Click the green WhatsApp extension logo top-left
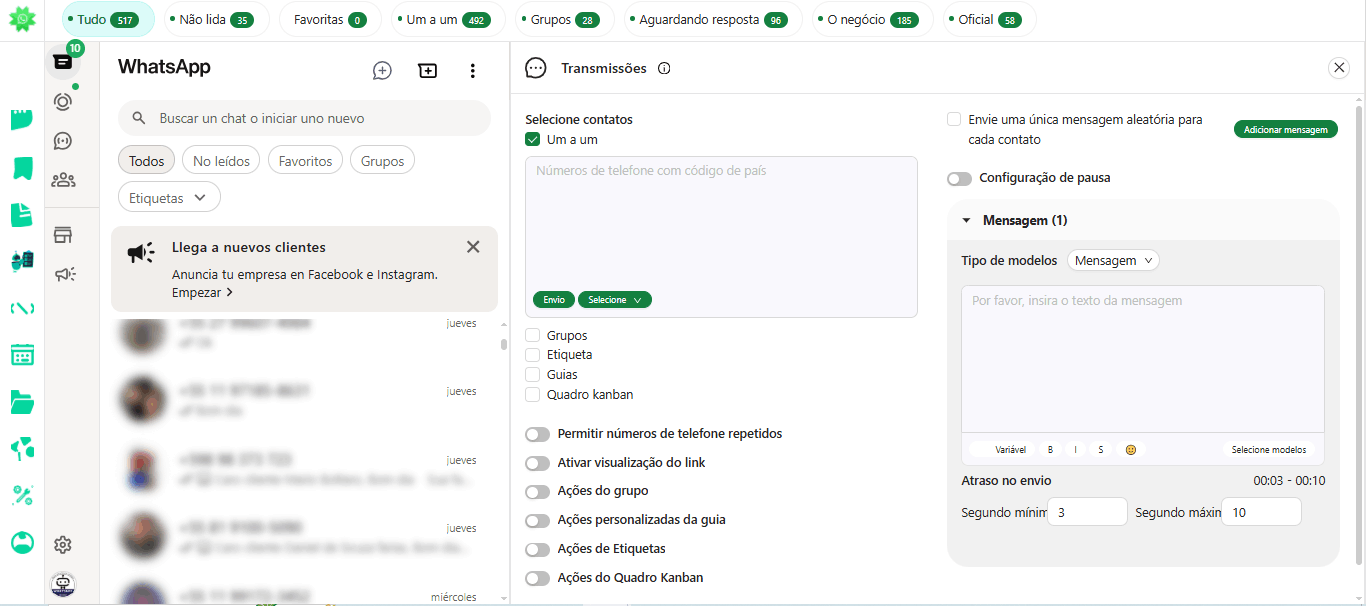 point(22,19)
